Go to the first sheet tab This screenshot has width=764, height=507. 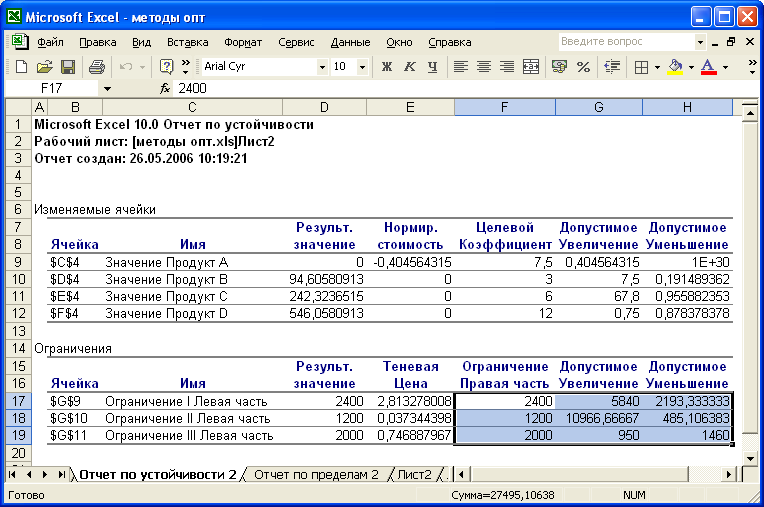[x=13, y=474]
